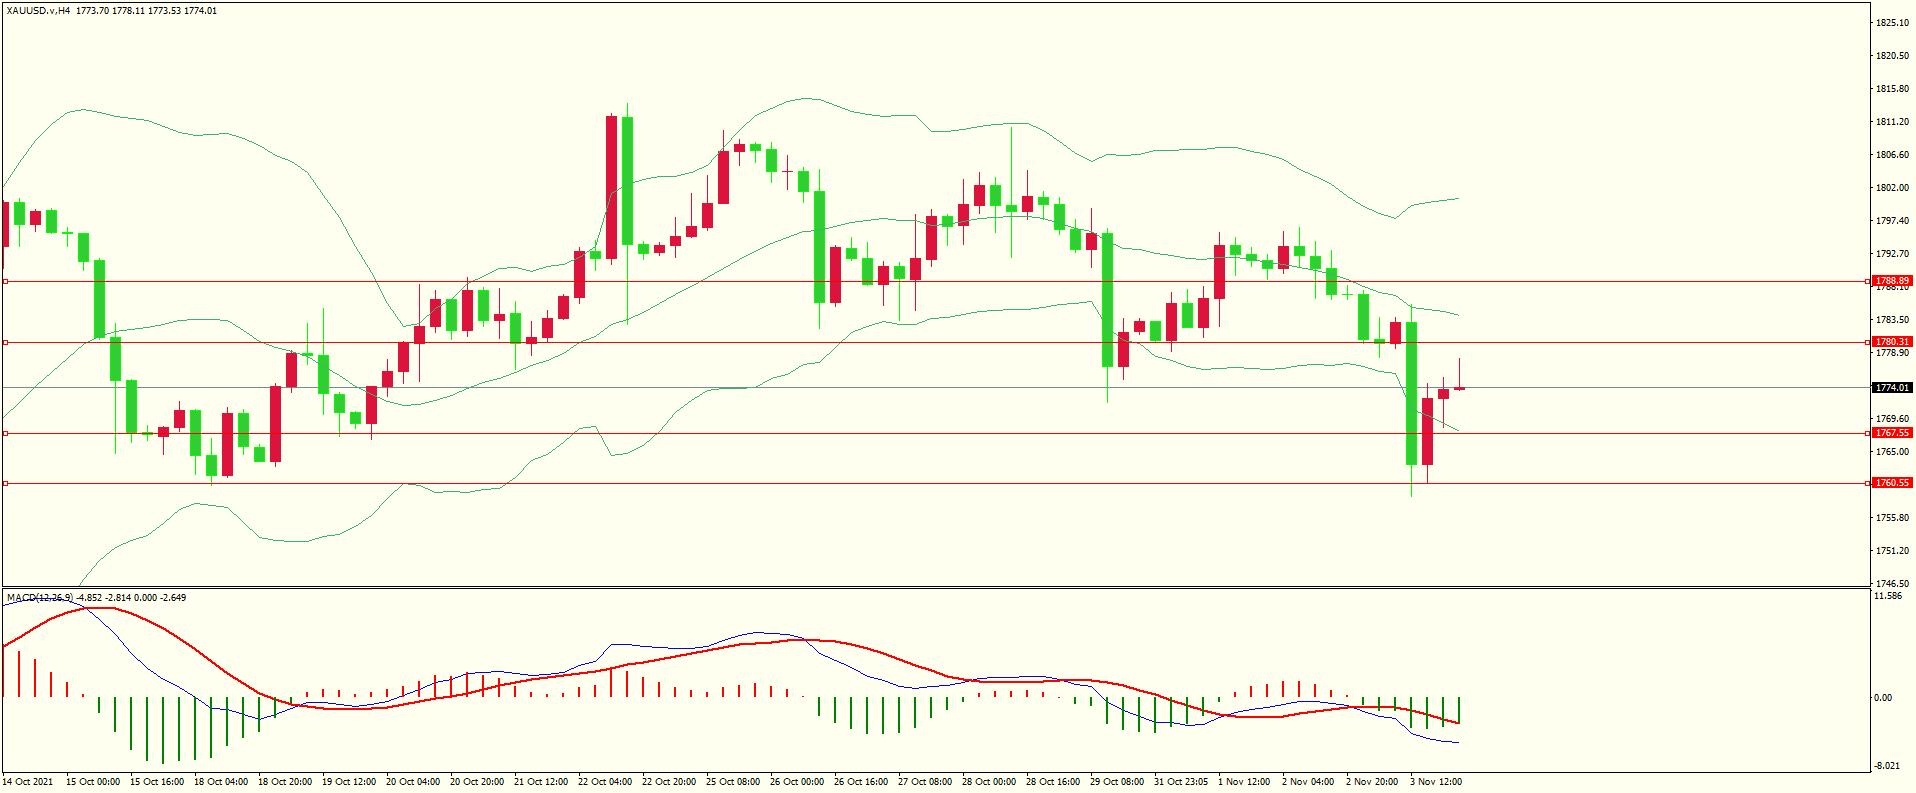This screenshot has width=1916, height=793.
Task: Click the 27 Oct 08:00 time label
Action: 925,782
